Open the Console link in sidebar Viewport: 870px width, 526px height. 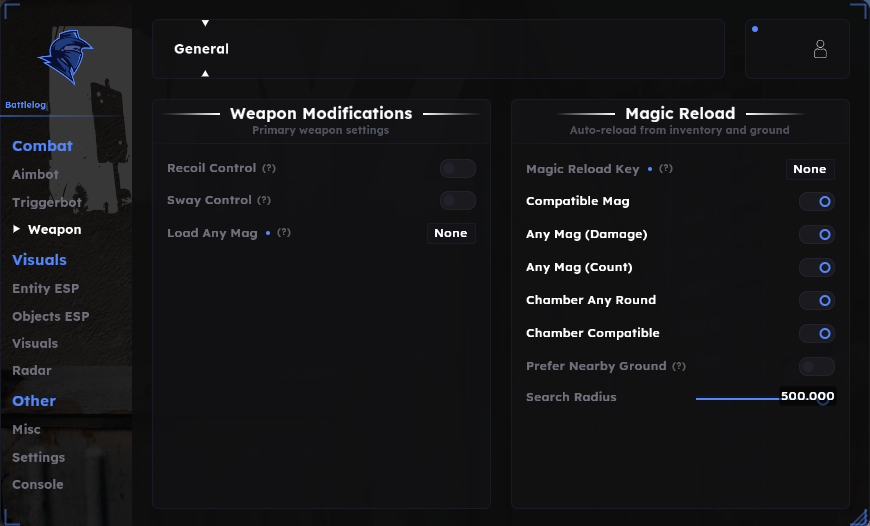coord(38,484)
